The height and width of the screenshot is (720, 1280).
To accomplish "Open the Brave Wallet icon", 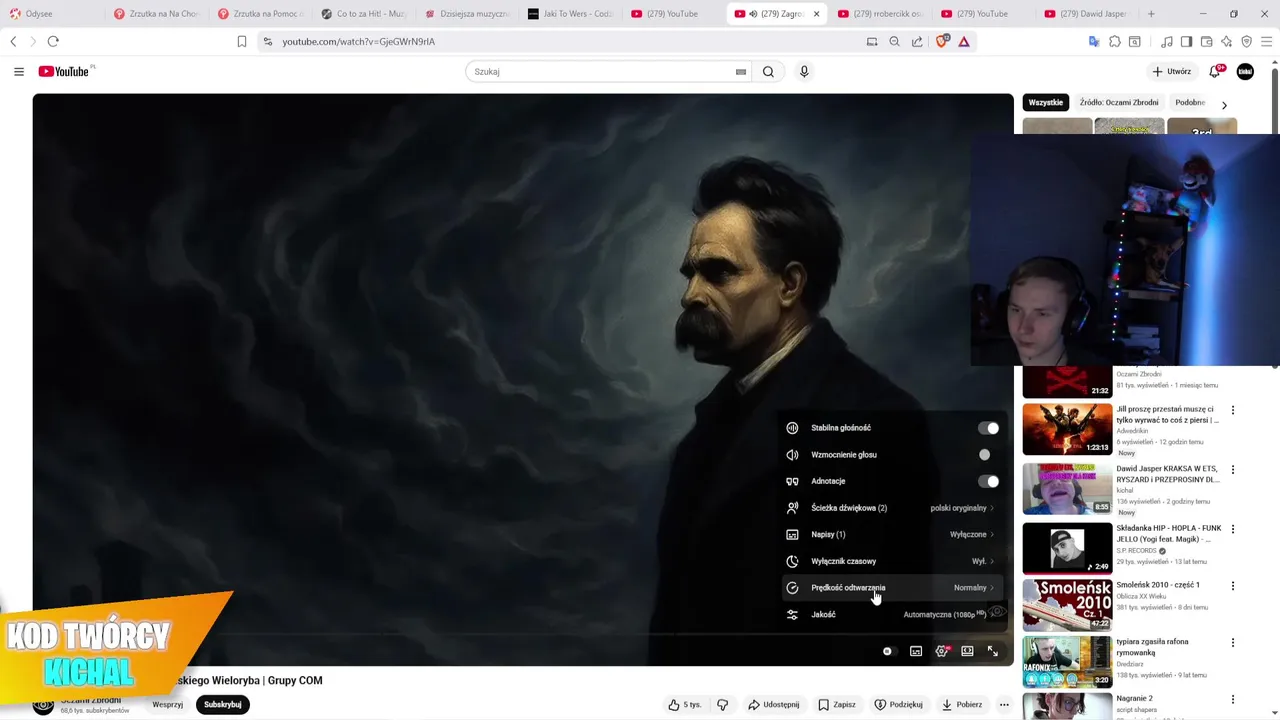I will click(1207, 41).
